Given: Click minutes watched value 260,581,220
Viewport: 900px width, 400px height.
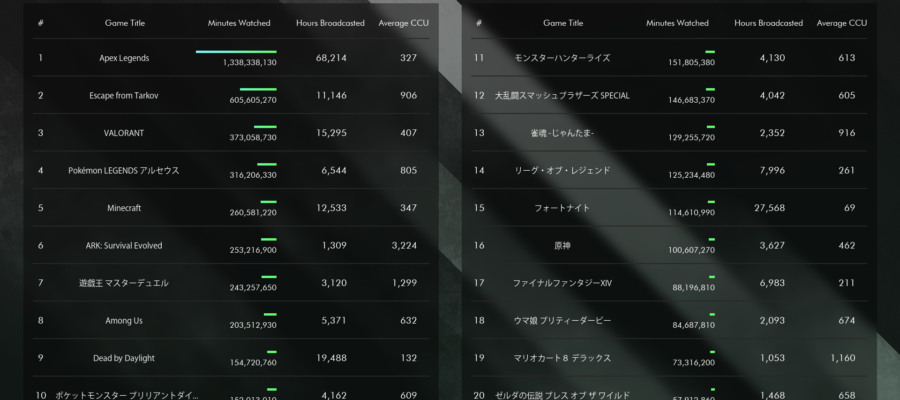Looking at the screenshot, I should pos(253,213).
